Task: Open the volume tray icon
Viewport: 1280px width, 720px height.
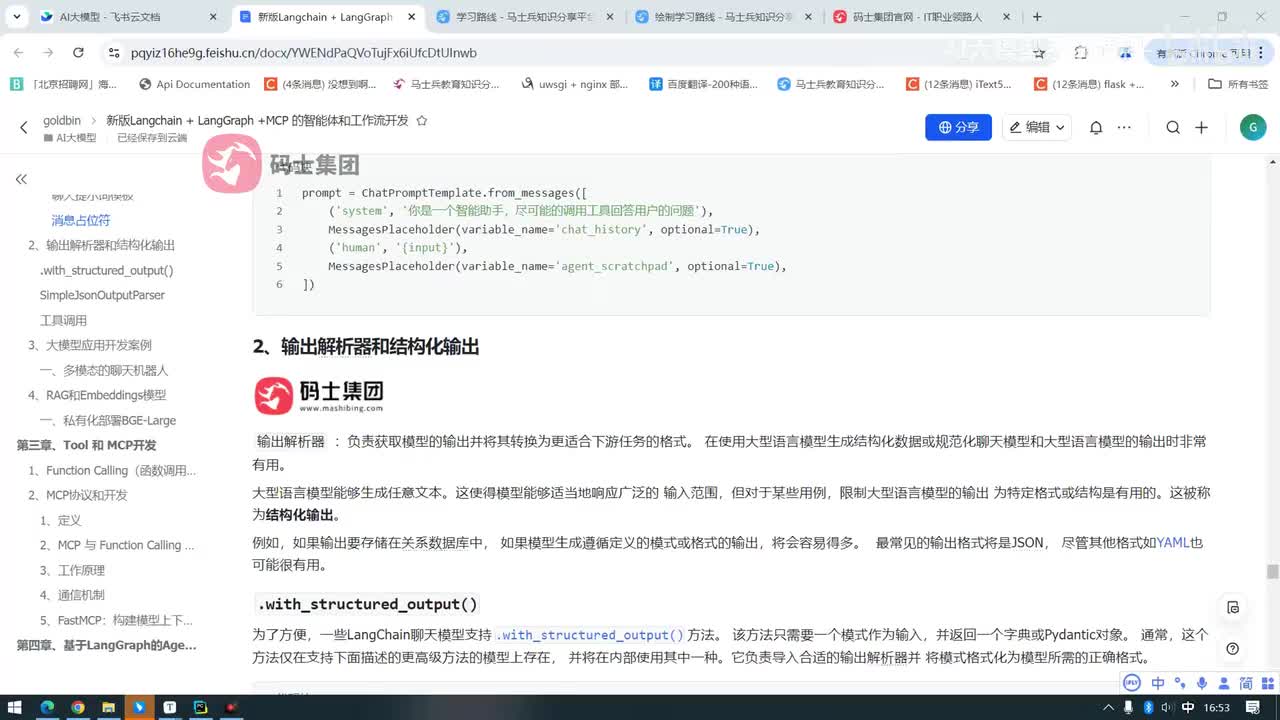Action: click(1166, 707)
